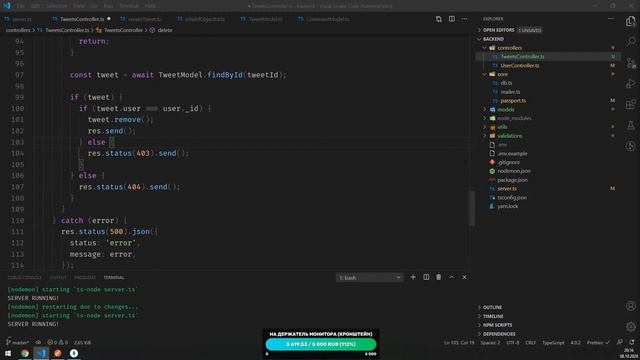Expand the models folder

click(505, 109)
